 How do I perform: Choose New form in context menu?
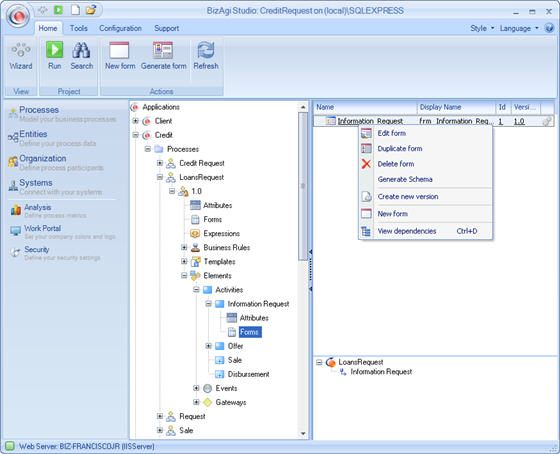pyautogui.click(x=425, y=214)
